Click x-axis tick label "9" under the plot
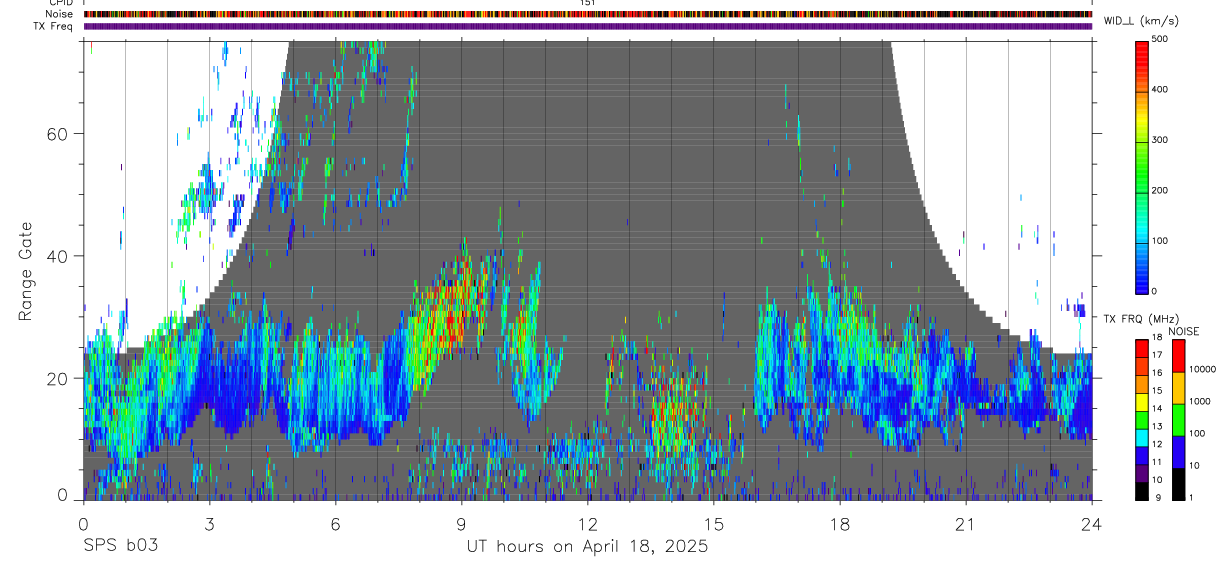The width and height of the screenshot is (1228, 567). [461, 523]
